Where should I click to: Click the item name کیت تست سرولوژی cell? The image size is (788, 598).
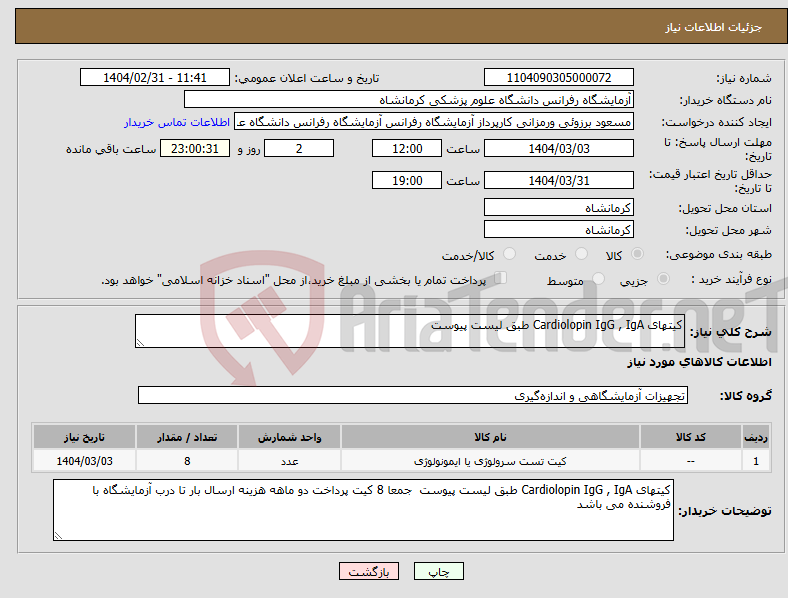490,461
